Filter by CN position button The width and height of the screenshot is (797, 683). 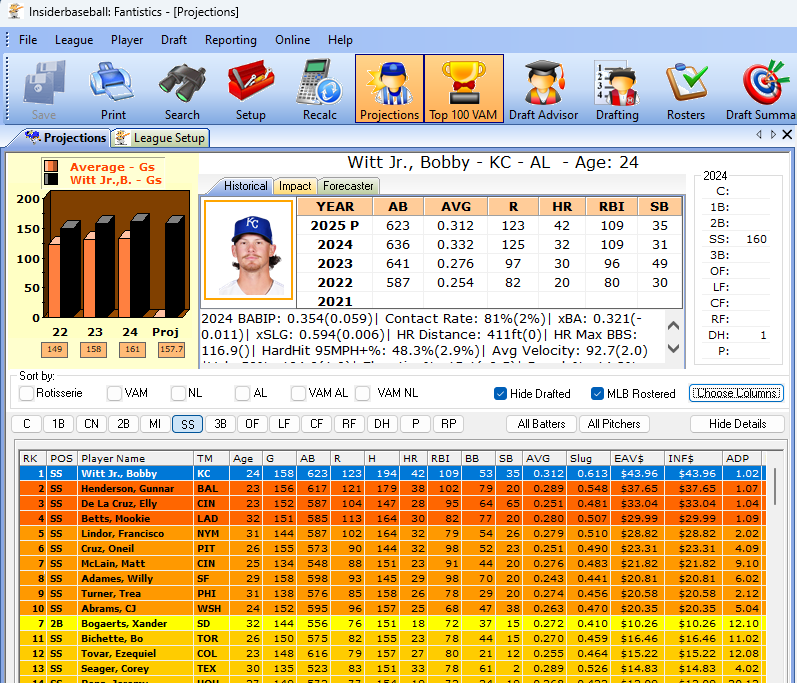pos(91,424)
